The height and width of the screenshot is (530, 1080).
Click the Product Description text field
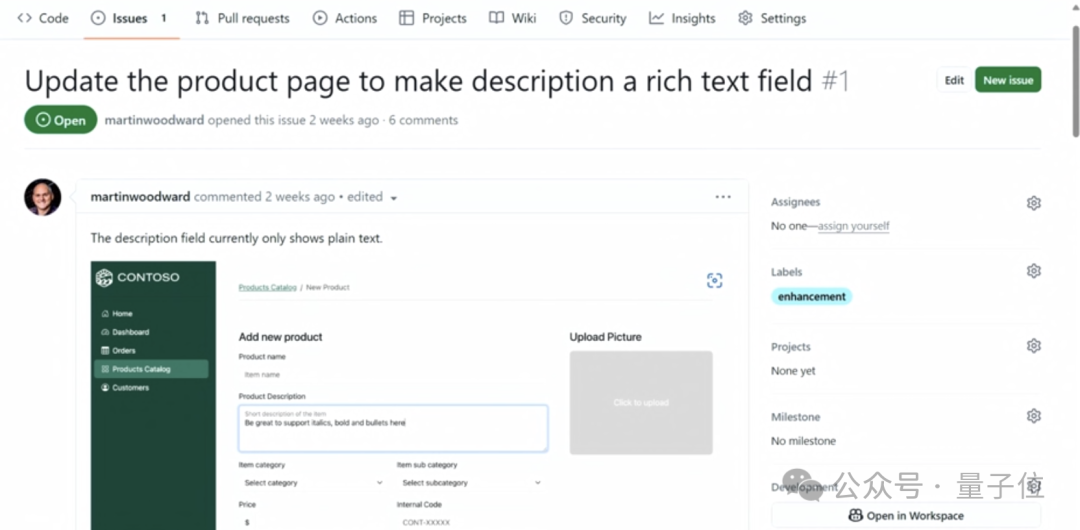tap(392, 428)
